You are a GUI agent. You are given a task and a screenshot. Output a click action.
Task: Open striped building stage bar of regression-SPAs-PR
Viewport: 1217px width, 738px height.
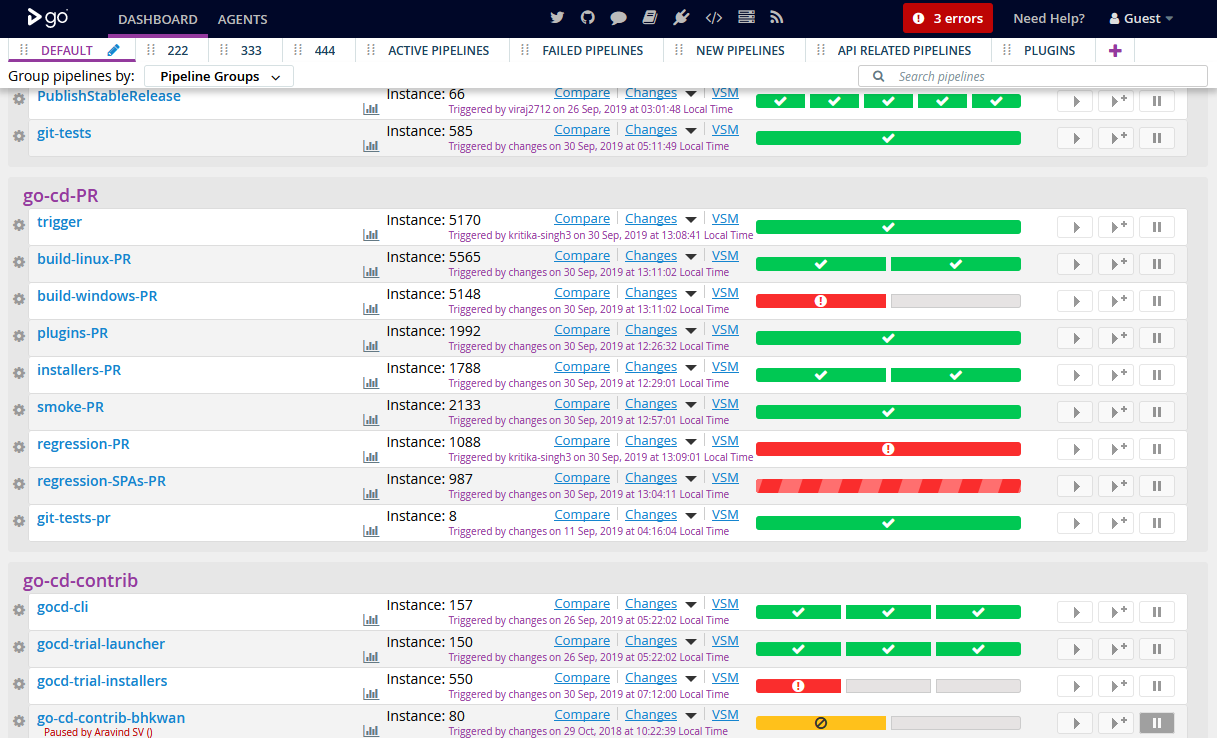point(888,486)
